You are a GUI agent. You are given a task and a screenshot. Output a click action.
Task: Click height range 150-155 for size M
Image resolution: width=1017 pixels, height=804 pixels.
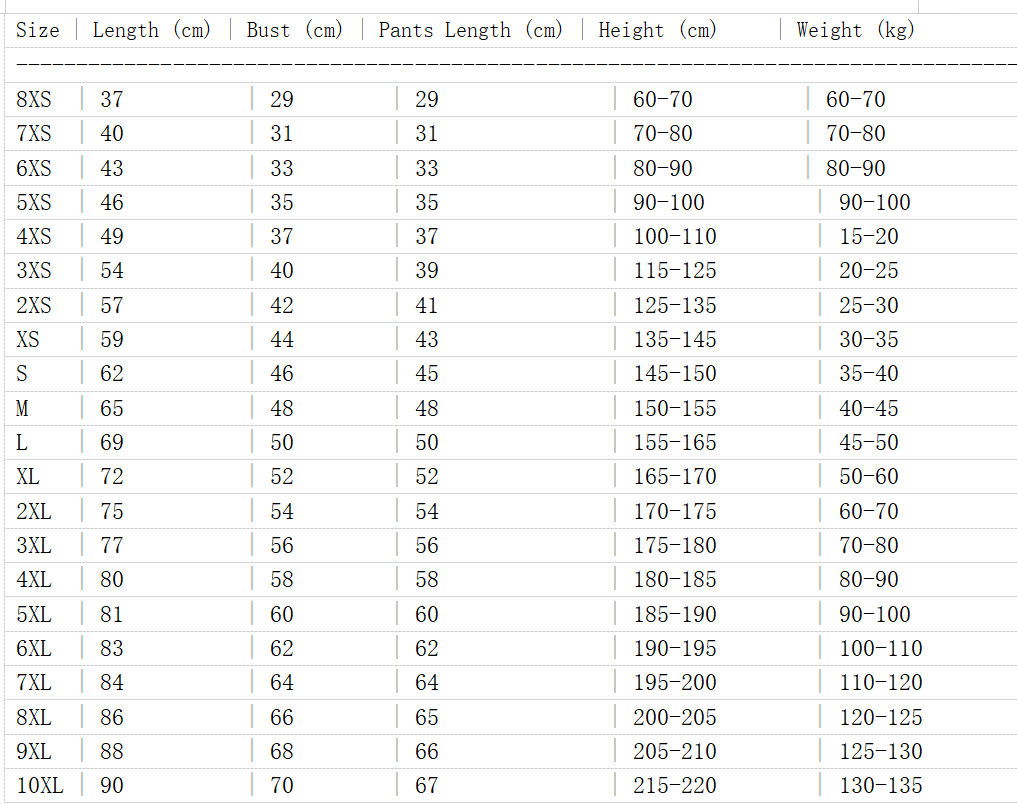[675, 409]
